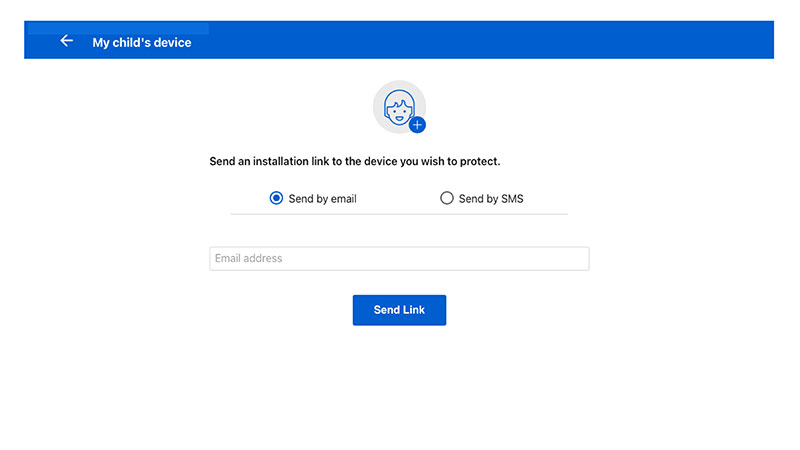Screen dimensions: 800x450
Task: Click the Send by email label text
Action: coord(322,198)
